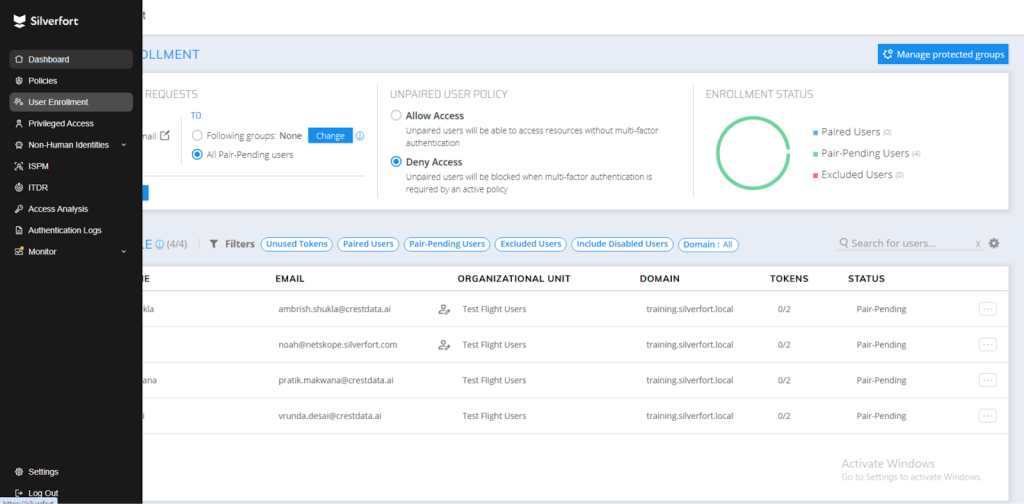The width and height of the screenshot is (1024, 504).
Task: Select the Allow Access radio button
Action: coord(396,116)
